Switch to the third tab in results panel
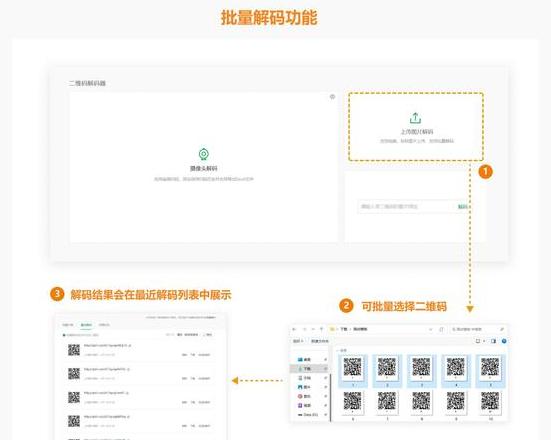551x440 pixels. 104,325
